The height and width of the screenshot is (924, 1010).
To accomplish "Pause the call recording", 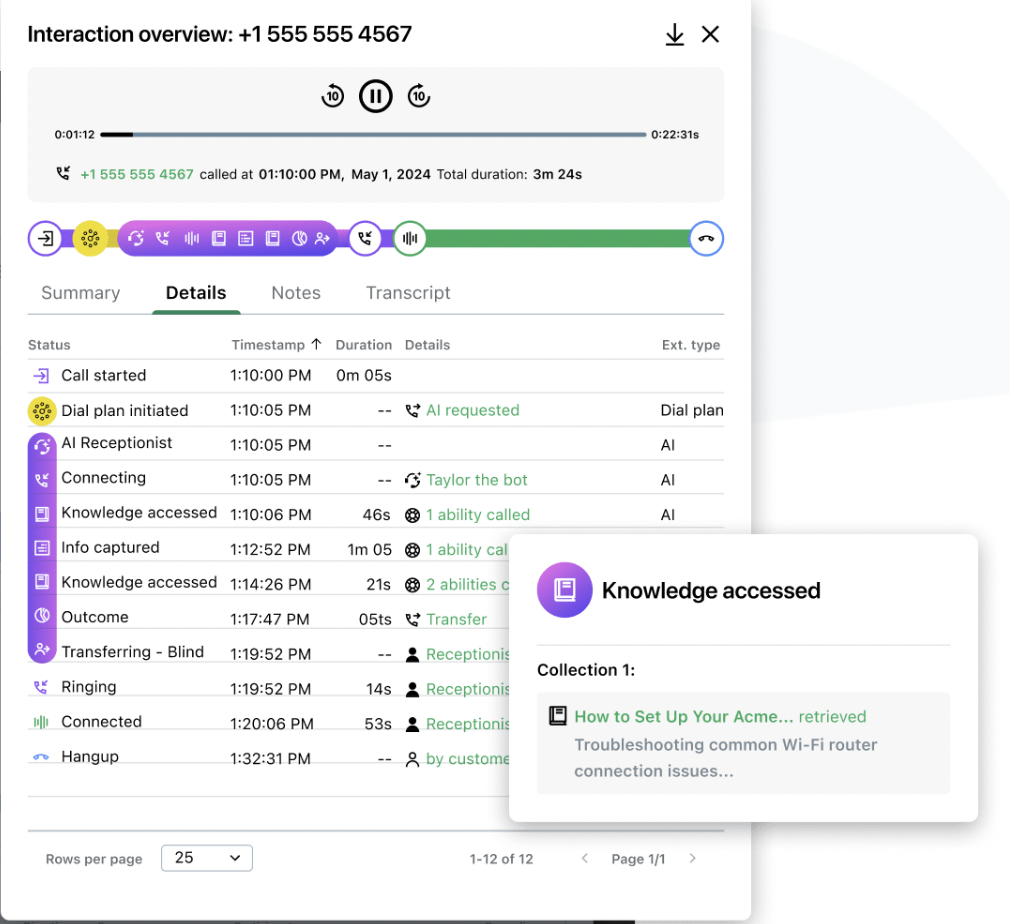I will 376,97.
